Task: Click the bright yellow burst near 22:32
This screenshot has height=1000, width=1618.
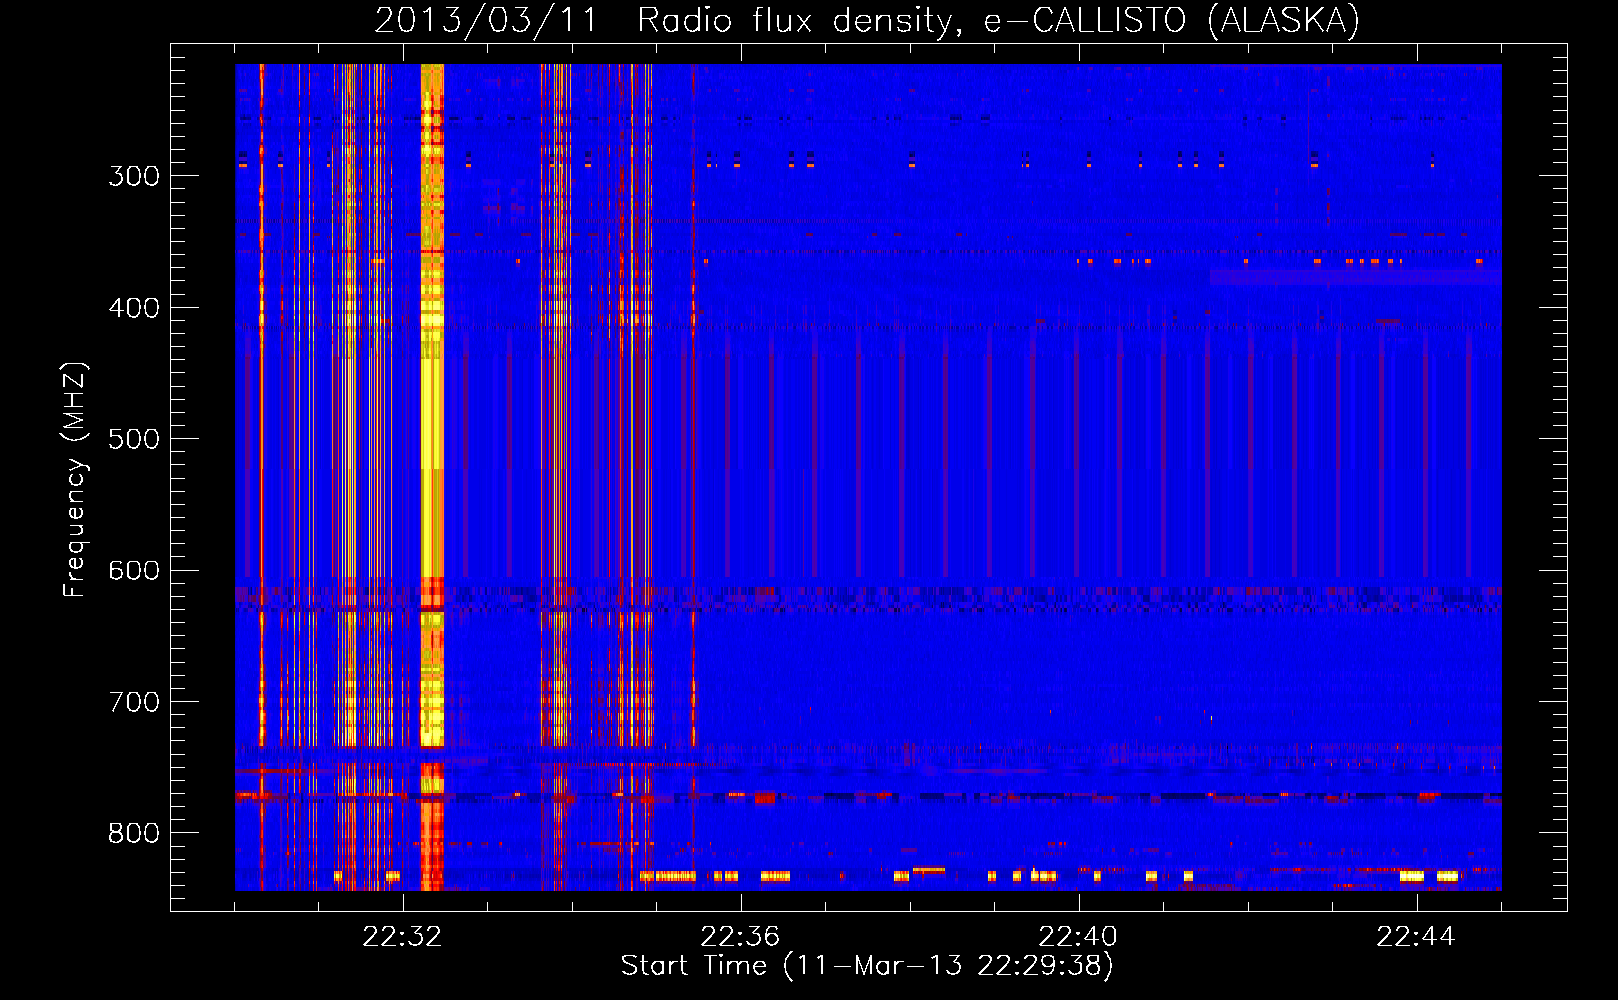Action: [432, 476]
